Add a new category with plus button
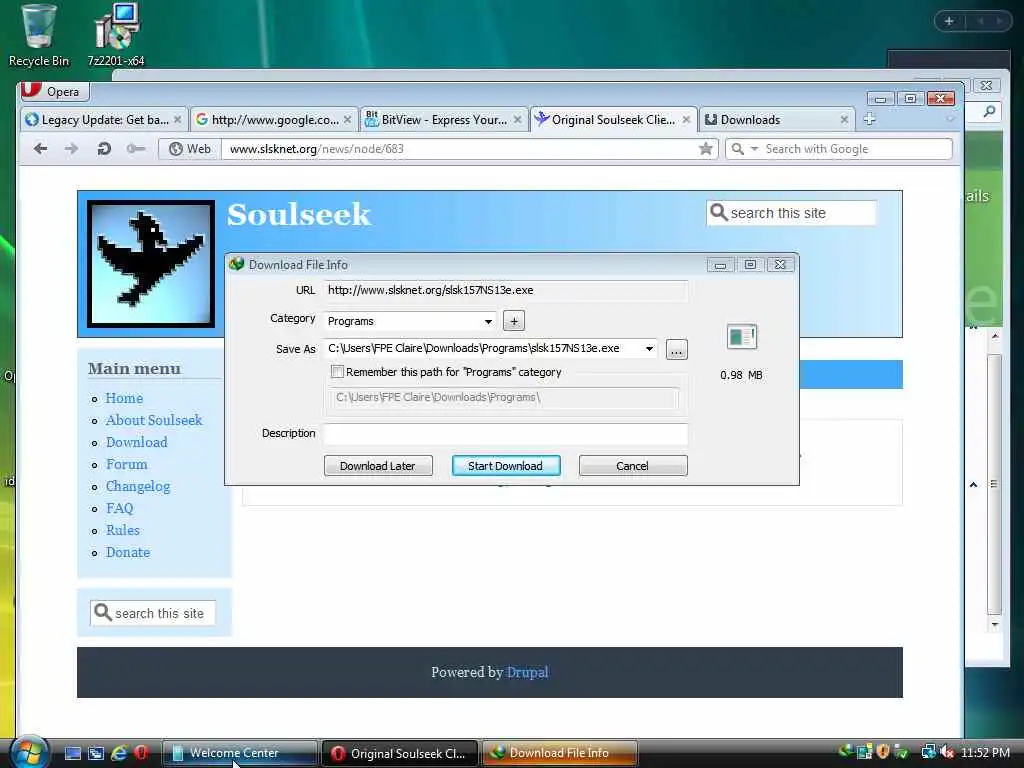This screenshot has width=1024, height=768. tap(514, 321)
